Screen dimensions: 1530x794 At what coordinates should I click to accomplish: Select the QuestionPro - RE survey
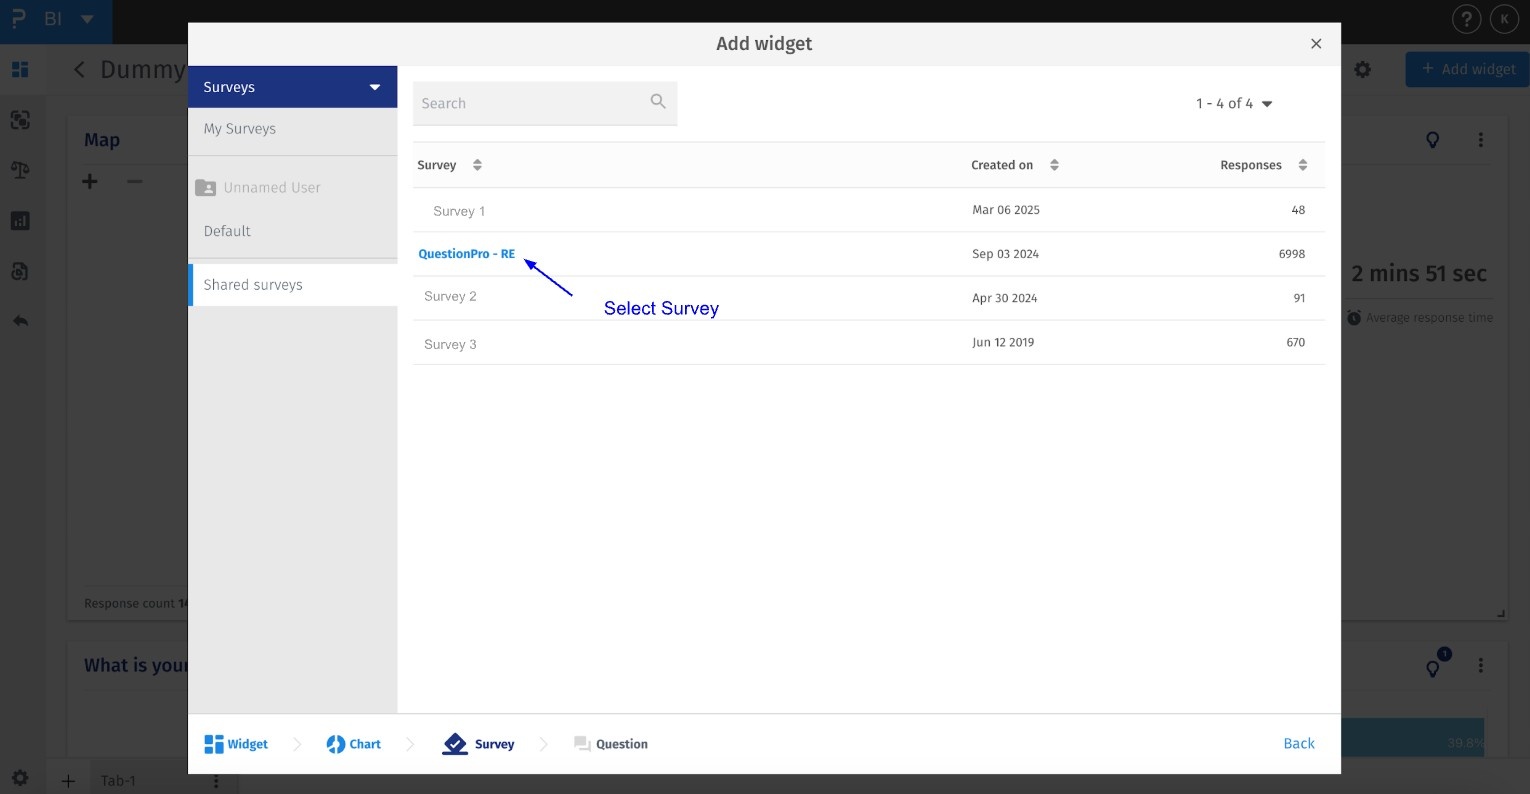pos(466,253)
